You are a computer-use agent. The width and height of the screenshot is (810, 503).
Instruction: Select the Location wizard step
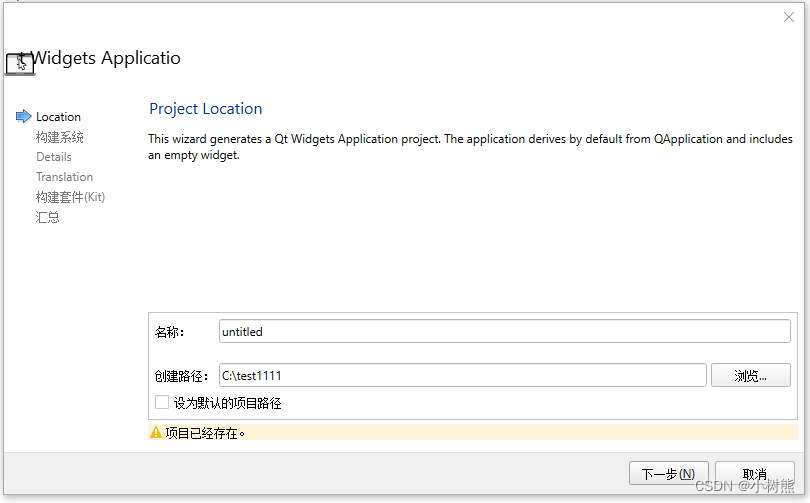click(x=58, y=117)
